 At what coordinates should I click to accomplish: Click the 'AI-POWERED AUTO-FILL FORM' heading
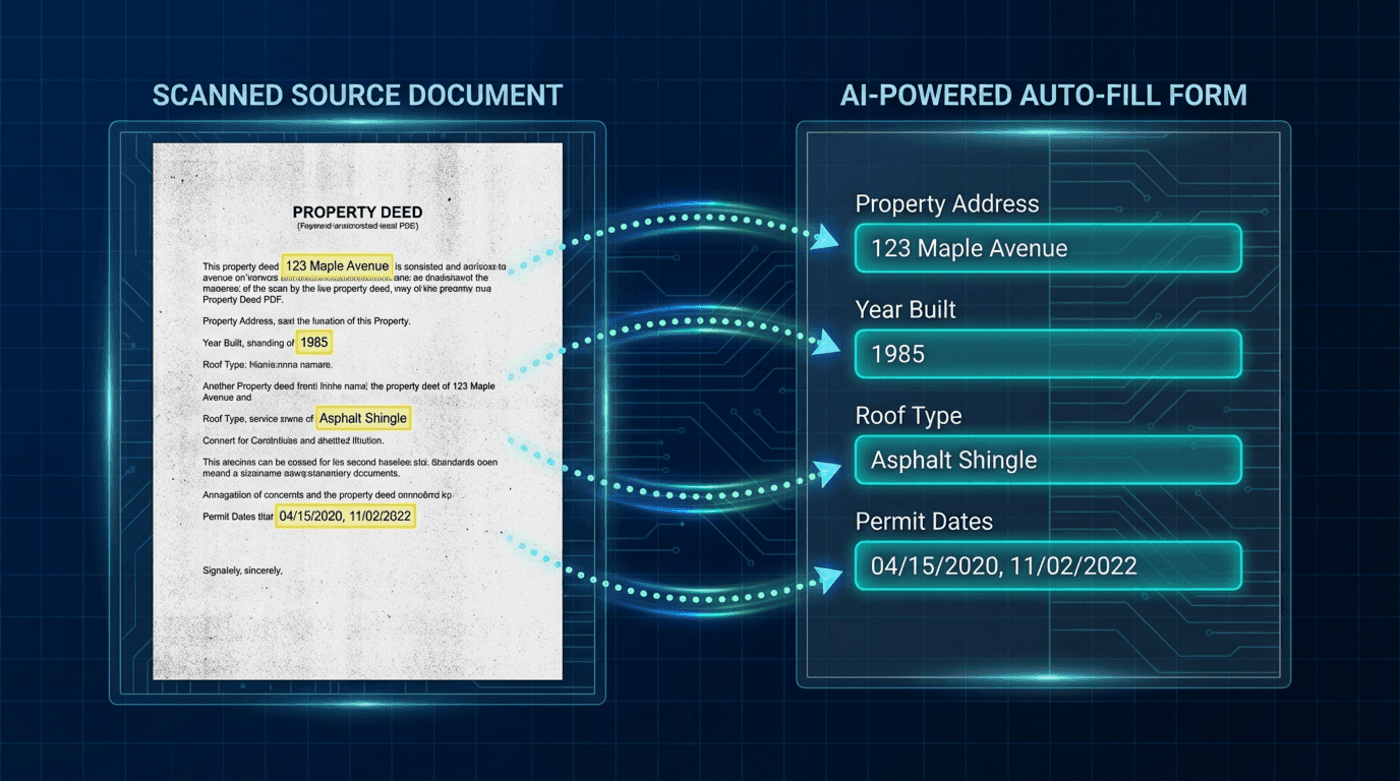point(1044,96)
